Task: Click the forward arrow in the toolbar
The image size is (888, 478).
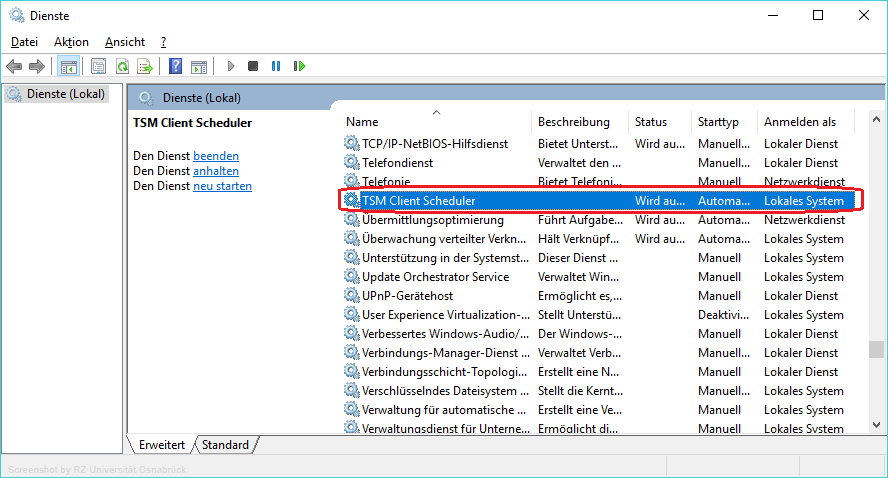Action: click(x=37, y=66)
